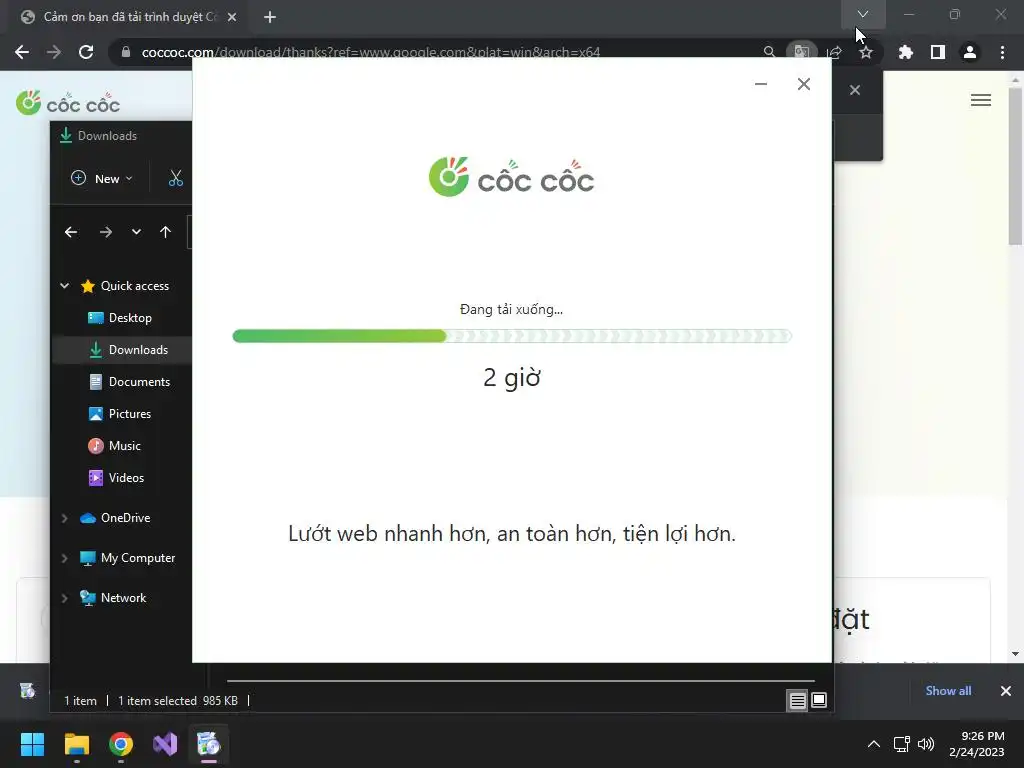
Task: Switch File Explorer to details view
Action: tap(797, 701)
